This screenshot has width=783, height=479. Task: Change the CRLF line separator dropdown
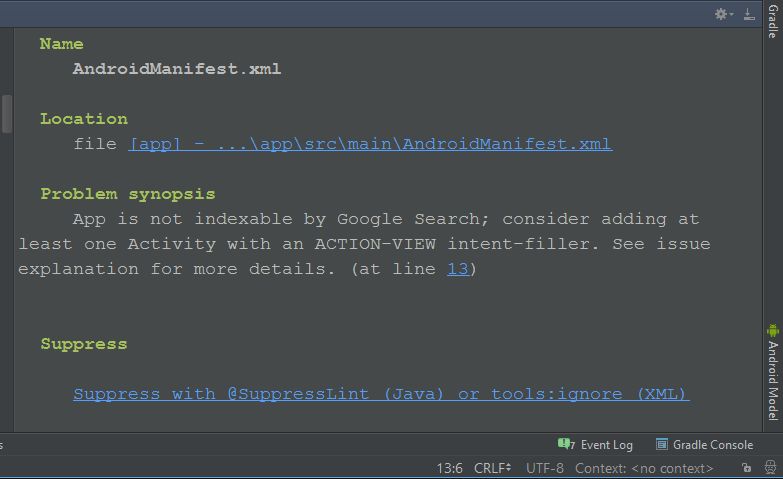click(492, 468)
